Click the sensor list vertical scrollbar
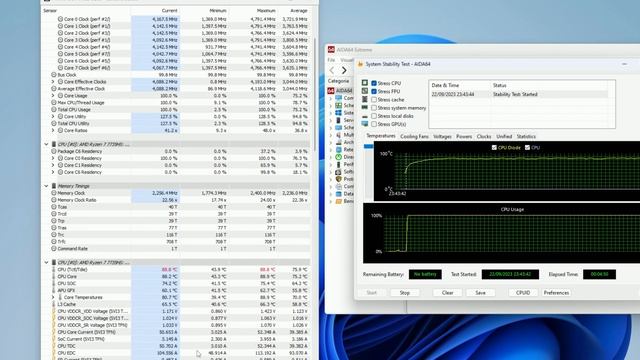640x360 pixels. coord(315,94)
